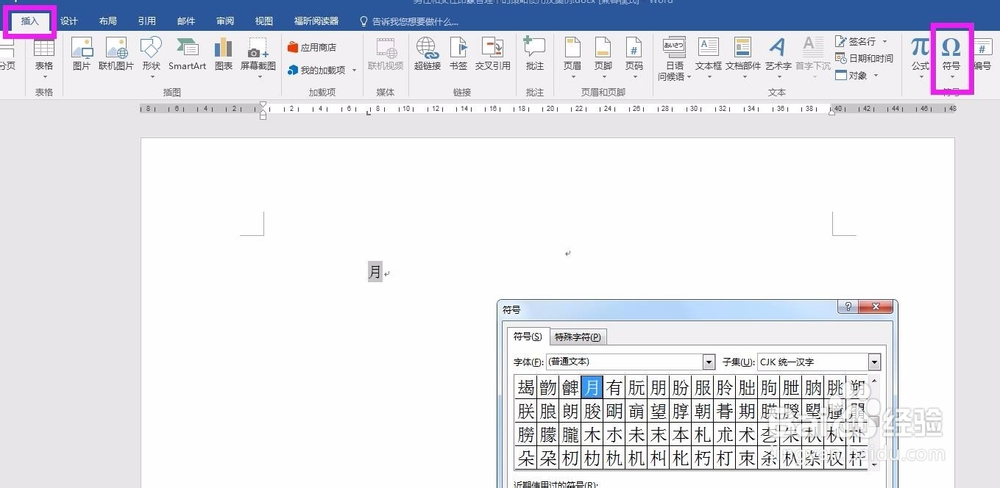Open the 页脚 footer menu

(603, 56)
